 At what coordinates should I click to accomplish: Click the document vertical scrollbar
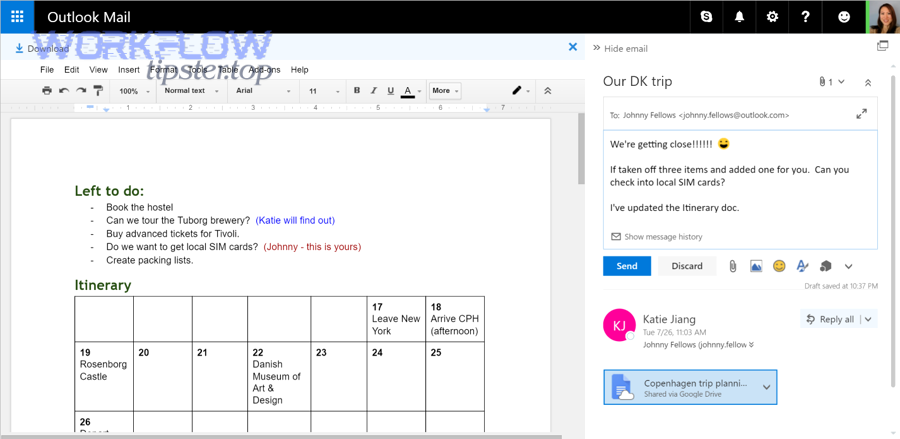(x=581, y=148)
